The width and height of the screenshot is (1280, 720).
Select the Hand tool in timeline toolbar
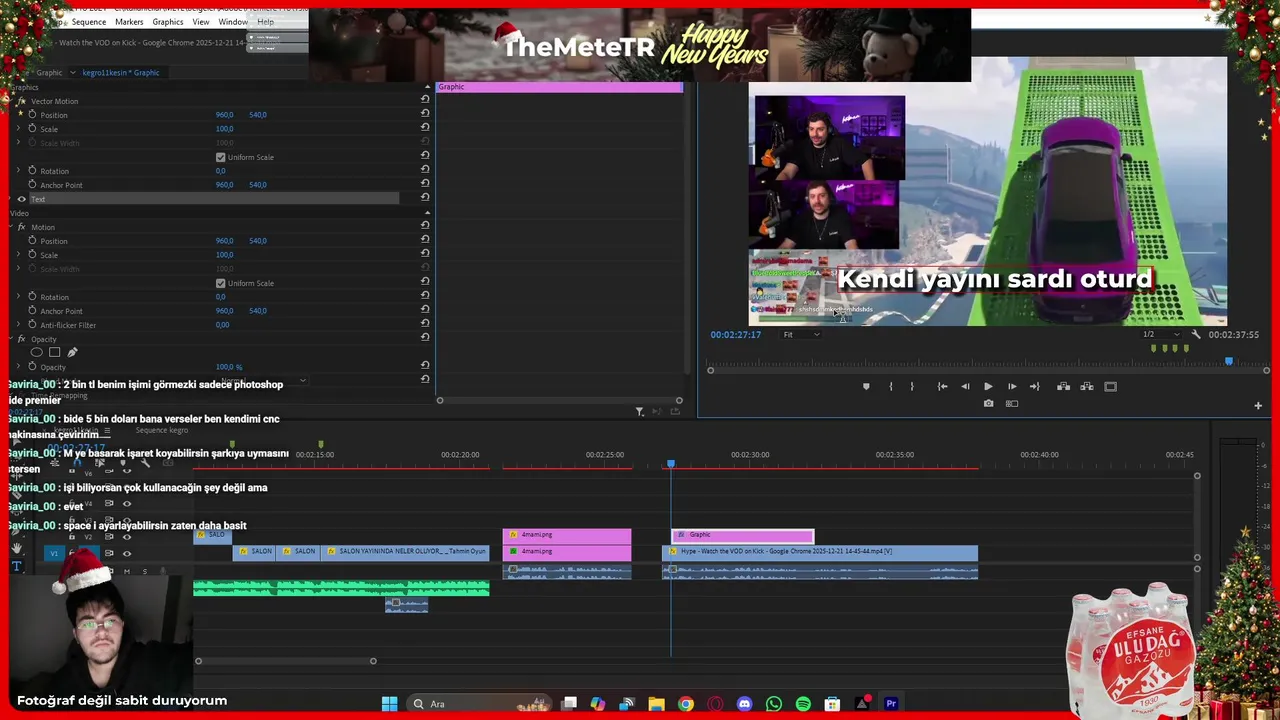16,548
